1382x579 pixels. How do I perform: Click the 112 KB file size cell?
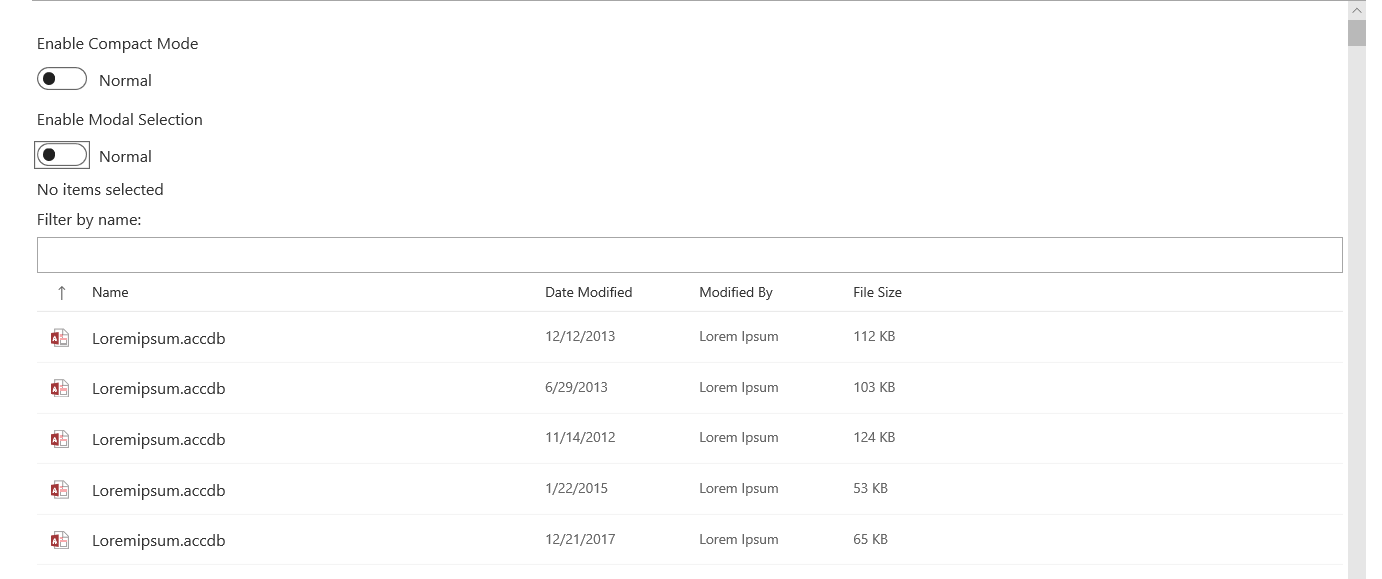(874, 336)
